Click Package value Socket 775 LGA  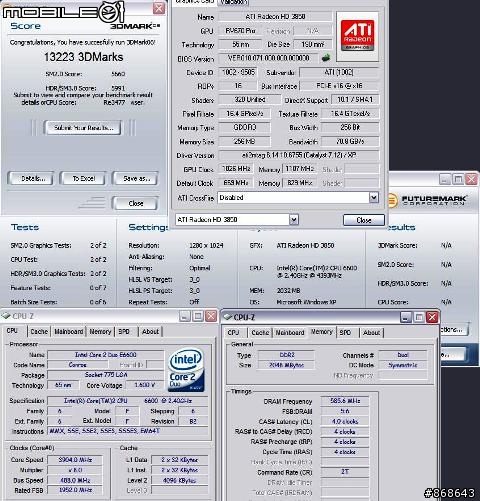coord(106,375)
